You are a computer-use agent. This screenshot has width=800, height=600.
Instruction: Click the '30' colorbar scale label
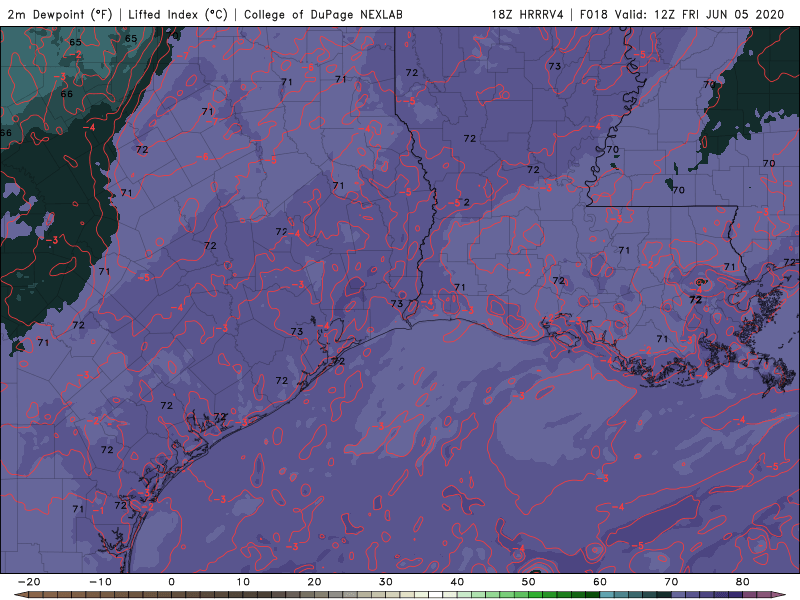click(x=386, y=582)
